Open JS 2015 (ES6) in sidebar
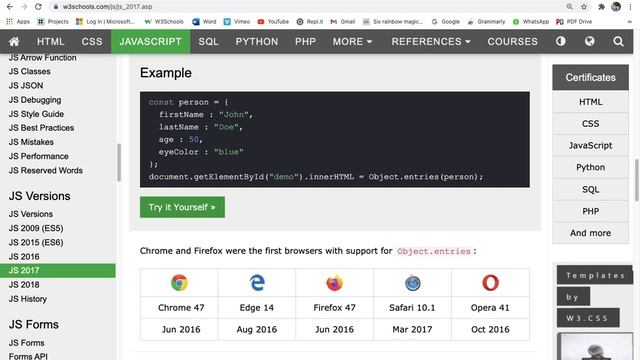 click(36, 242)
